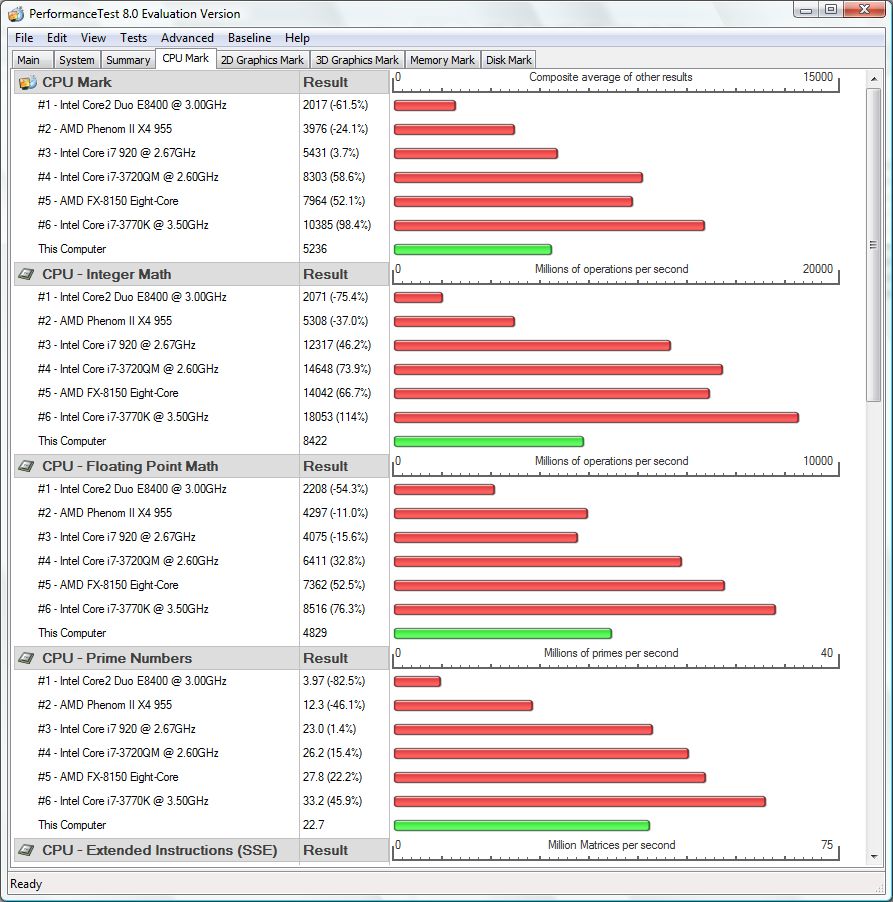Click the scroll down arrow of the scrollbar
This screenshot has height=902, width=893.
(x=873, y=856)
